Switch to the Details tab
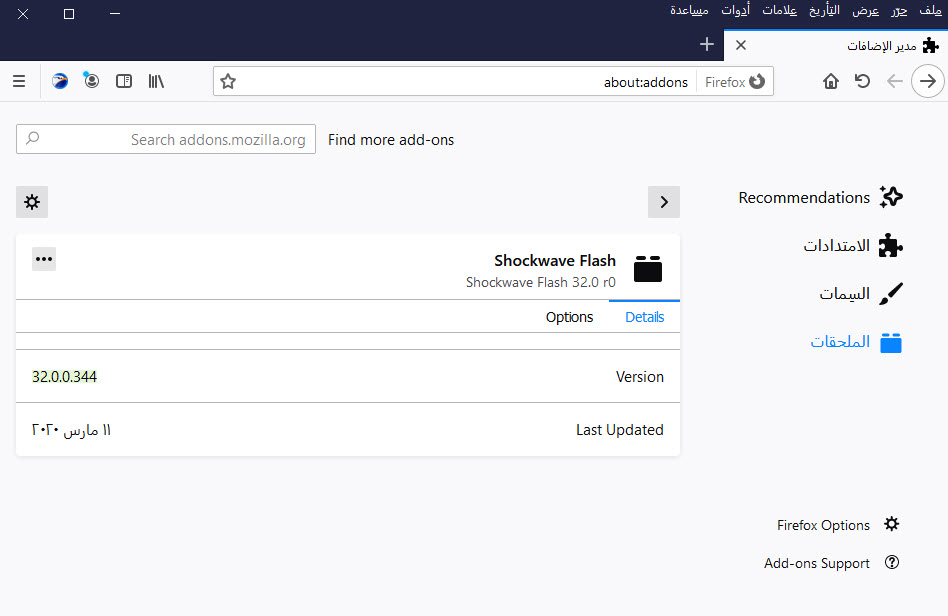948x616 pixels. tap(644, 317)
